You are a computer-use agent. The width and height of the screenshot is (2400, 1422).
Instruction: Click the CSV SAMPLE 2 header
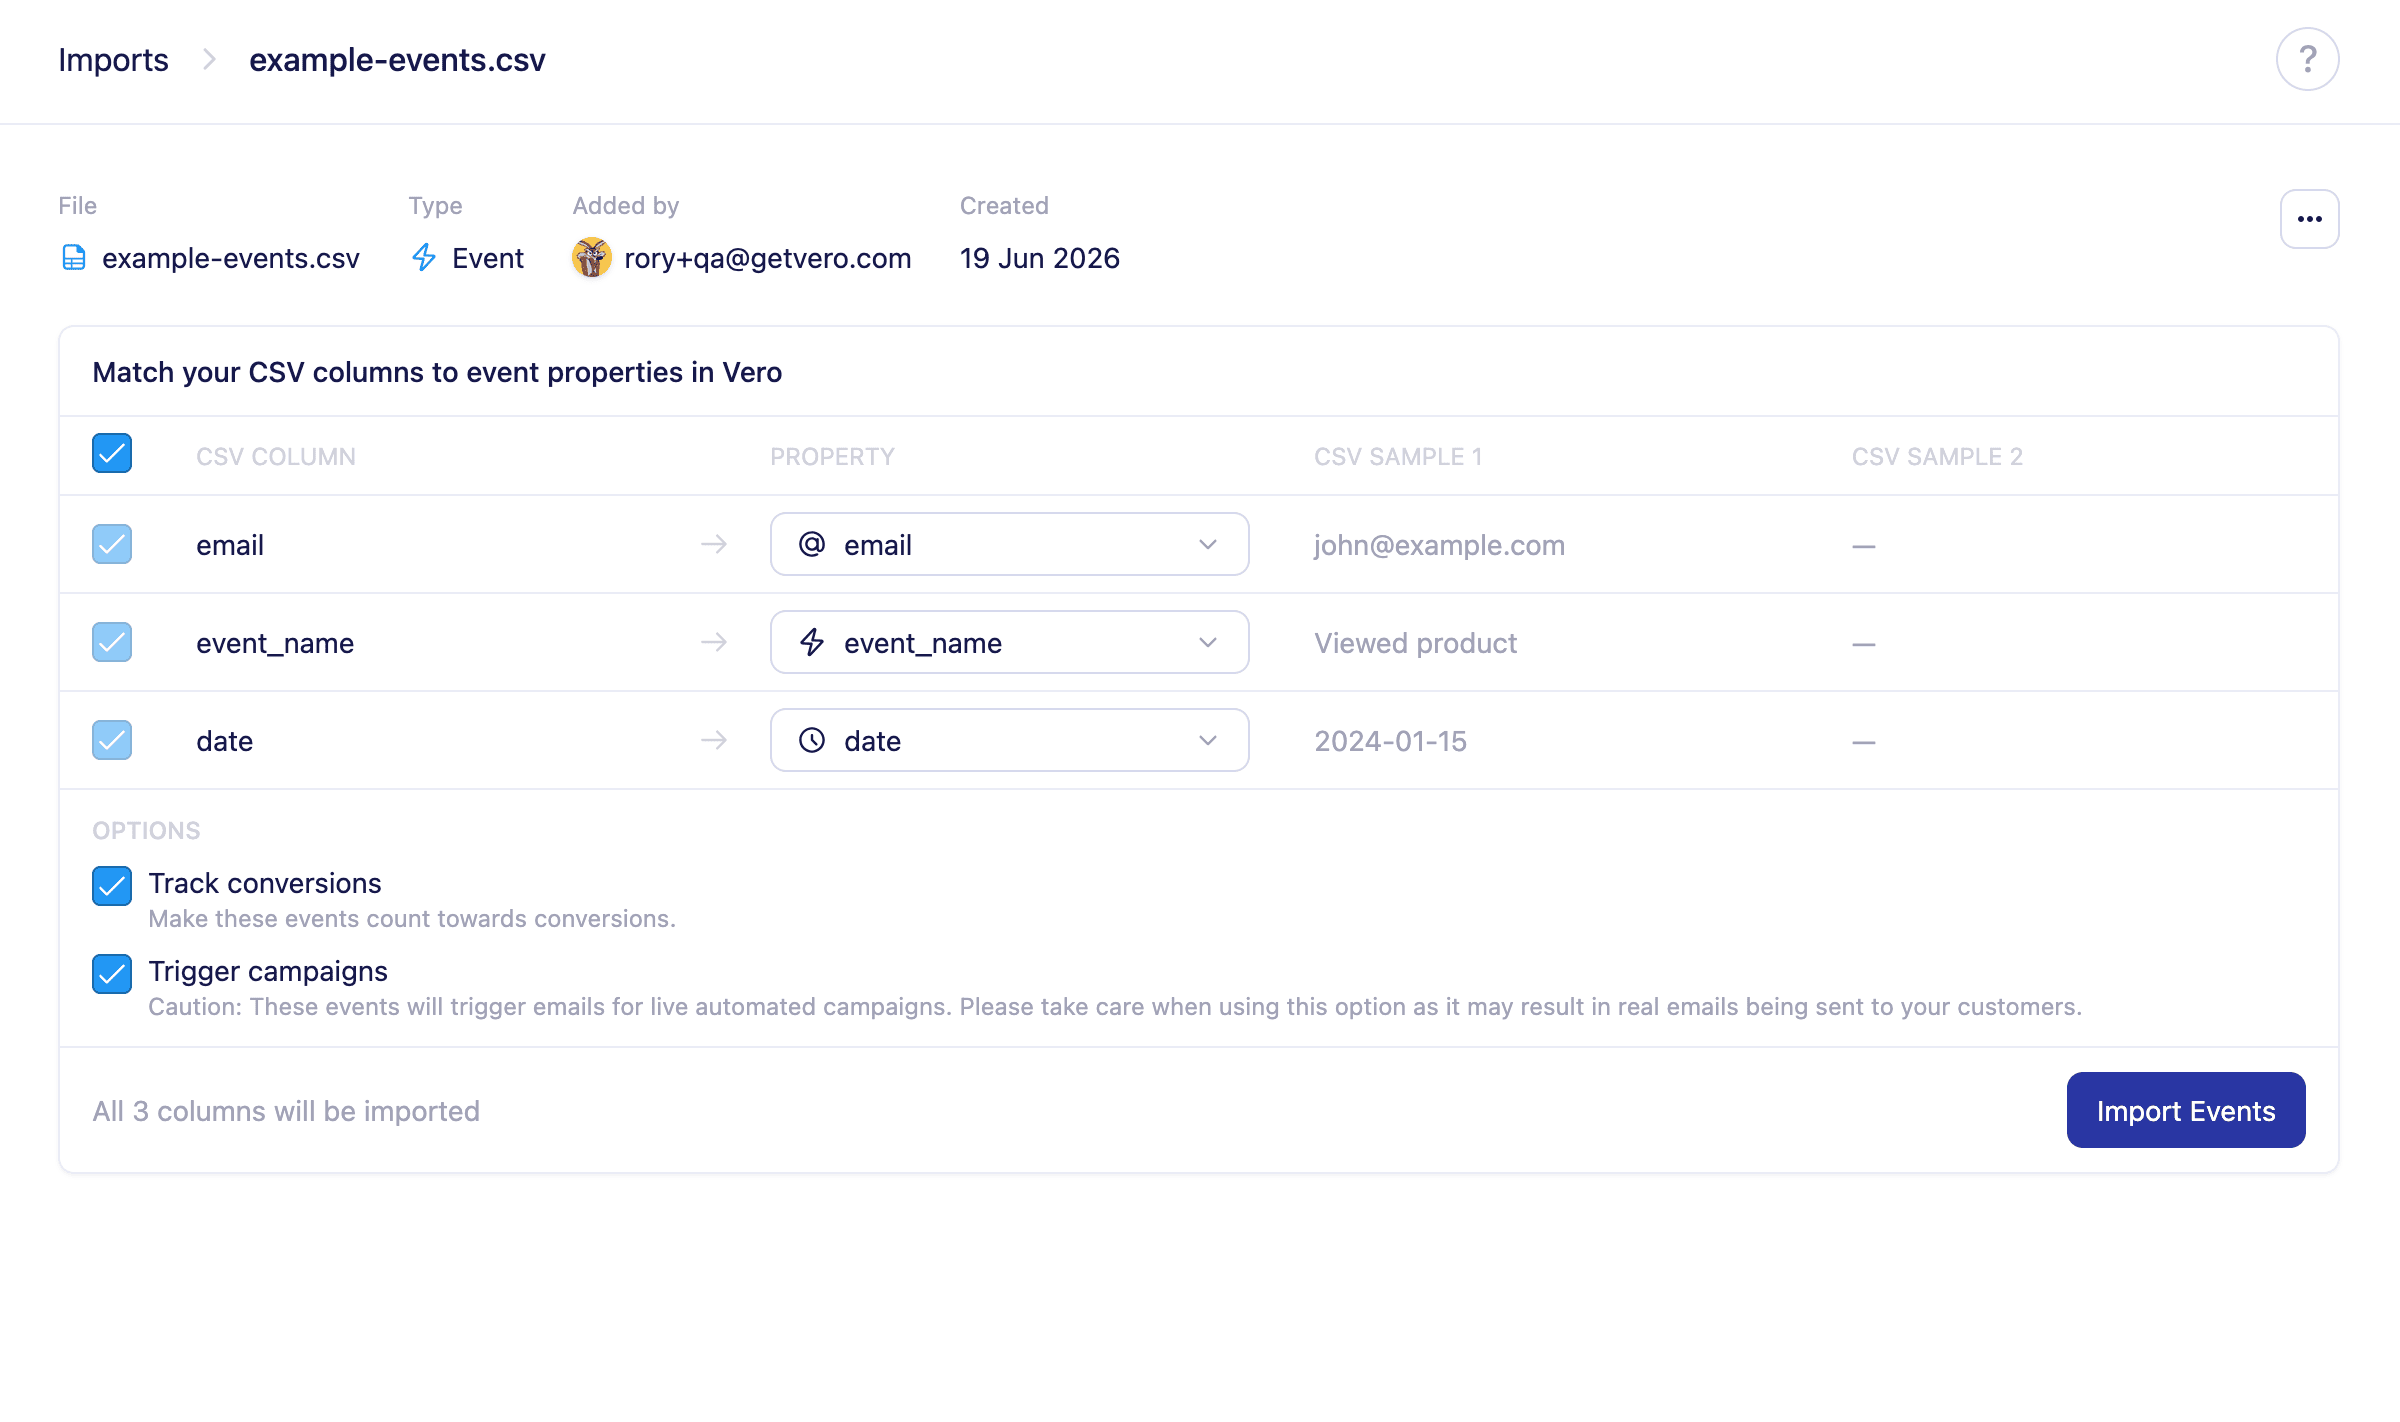pyautogui.click(x=1937, y=457)
